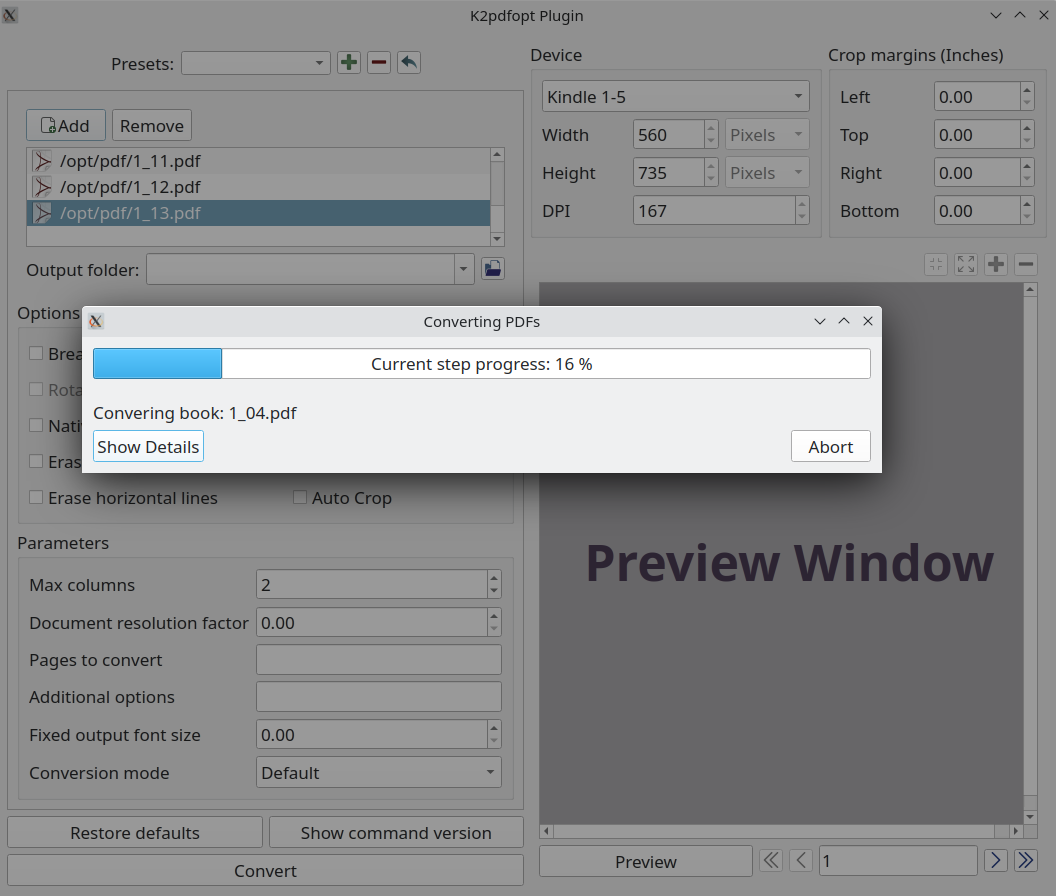Open the Height units Pixels dropdown

pyautogui.click(x=767, y=173)
